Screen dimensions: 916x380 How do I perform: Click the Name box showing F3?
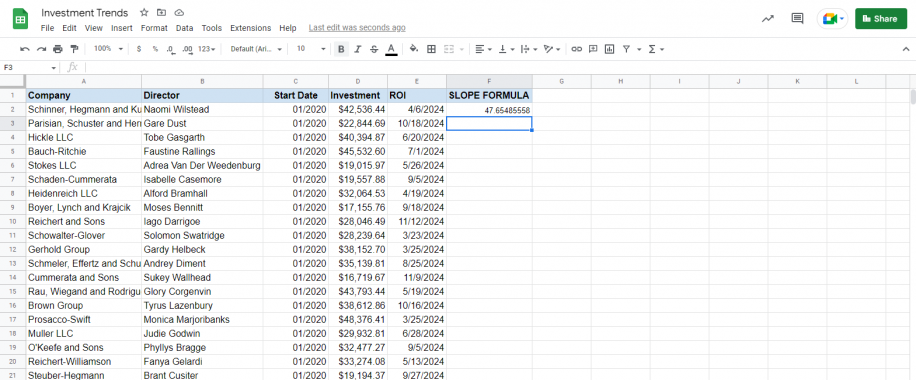click(30, 67)
